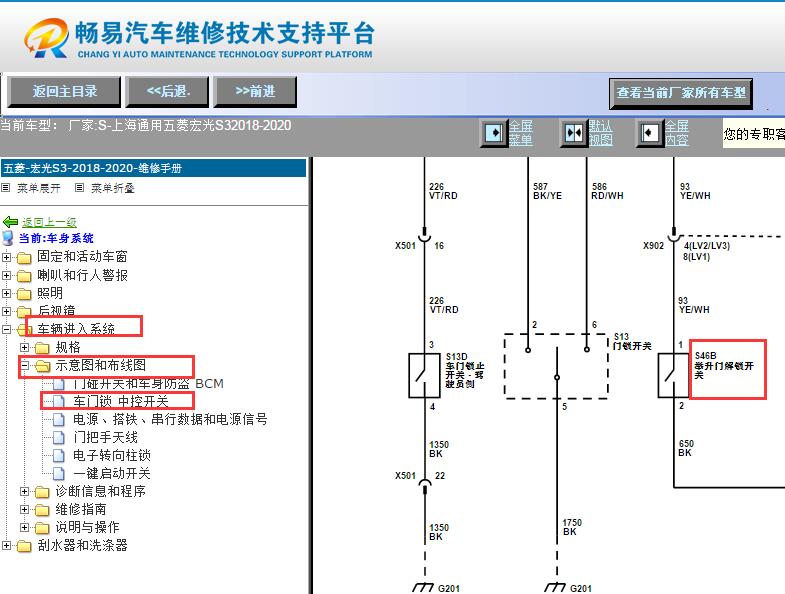
Task: Click the 门把手天线 document icon
Action: (59, 438)
